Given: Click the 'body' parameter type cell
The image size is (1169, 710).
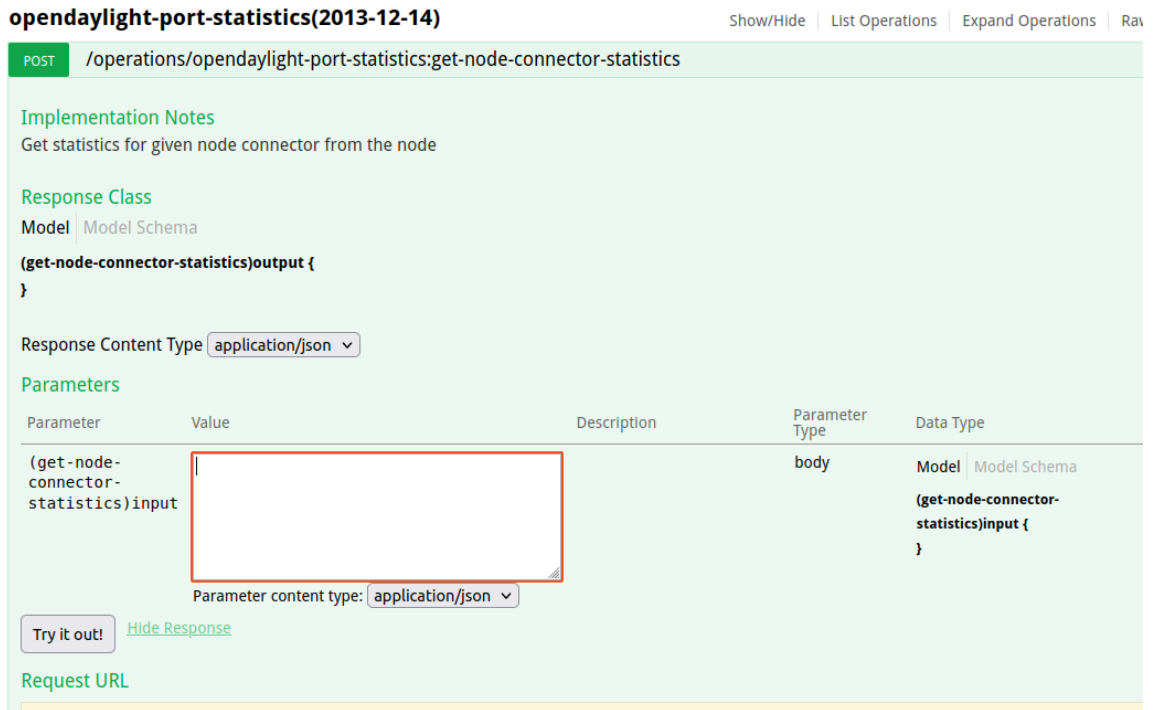Looking at the screenshot, I should (811, 462).
